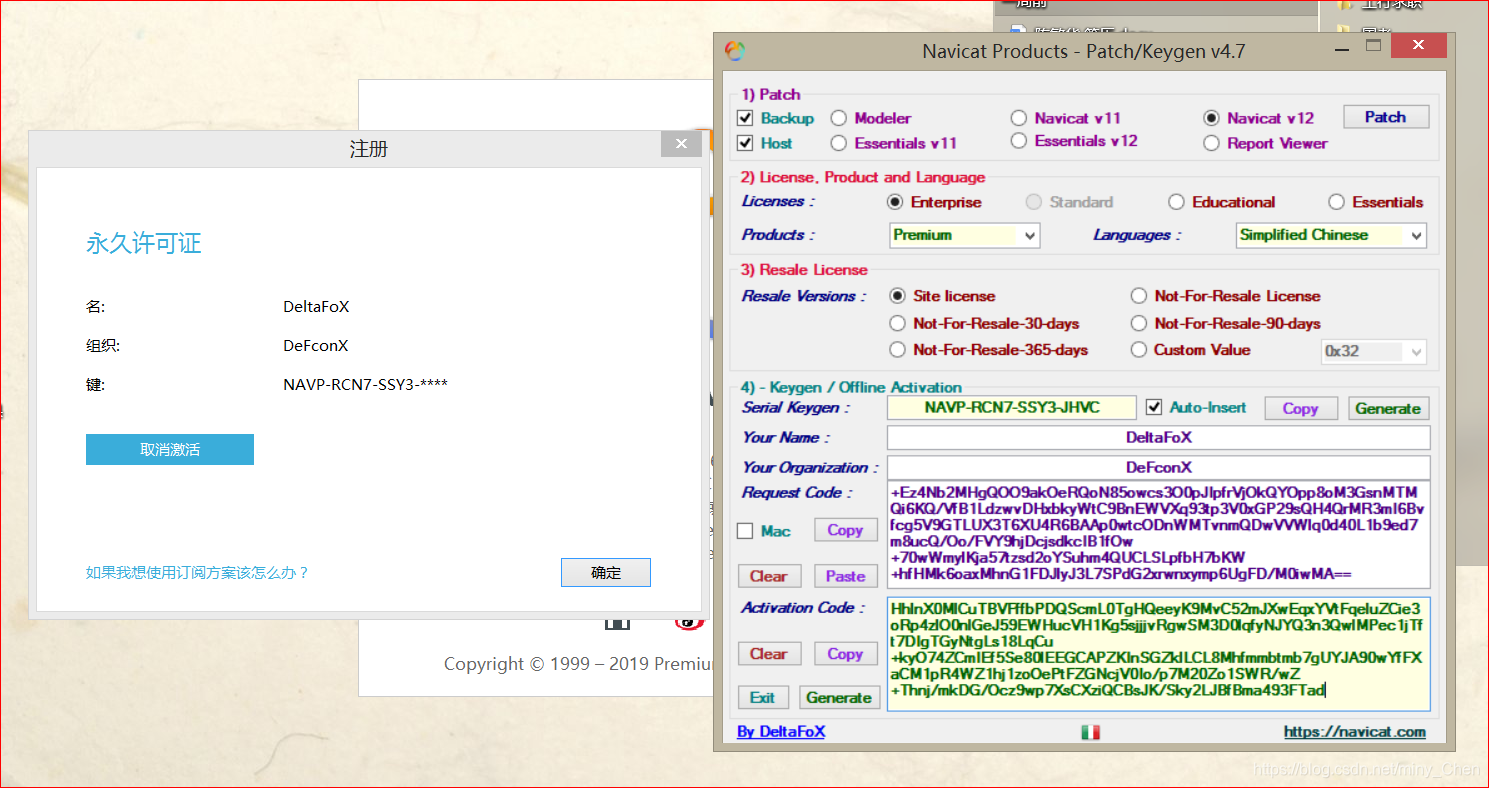The image size is (1489, 788).
Task: Choose Not-For-Resale-30-days option
Action: (x=897, y=323)
